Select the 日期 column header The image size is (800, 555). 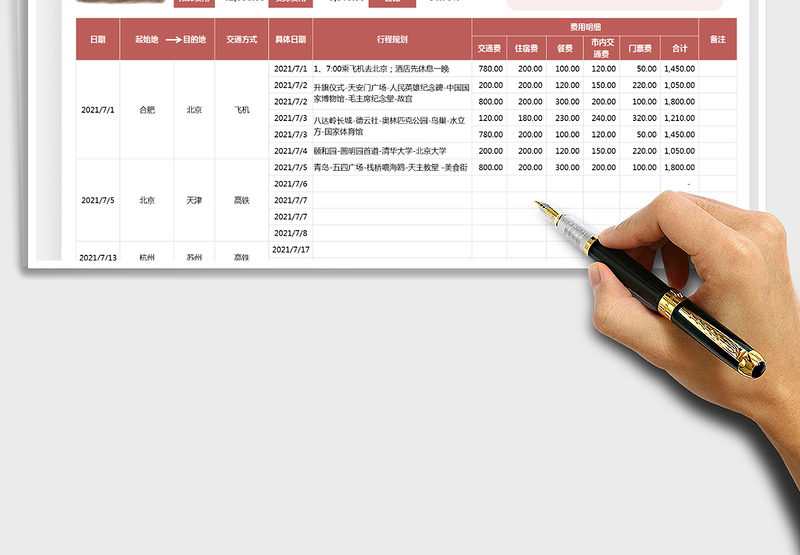(x=98, y=40)
